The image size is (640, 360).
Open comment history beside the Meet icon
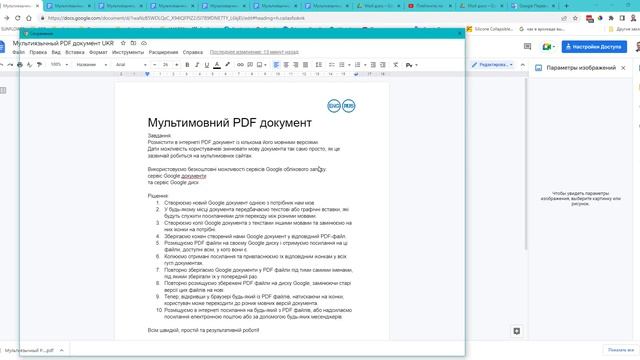click(527, 47)
